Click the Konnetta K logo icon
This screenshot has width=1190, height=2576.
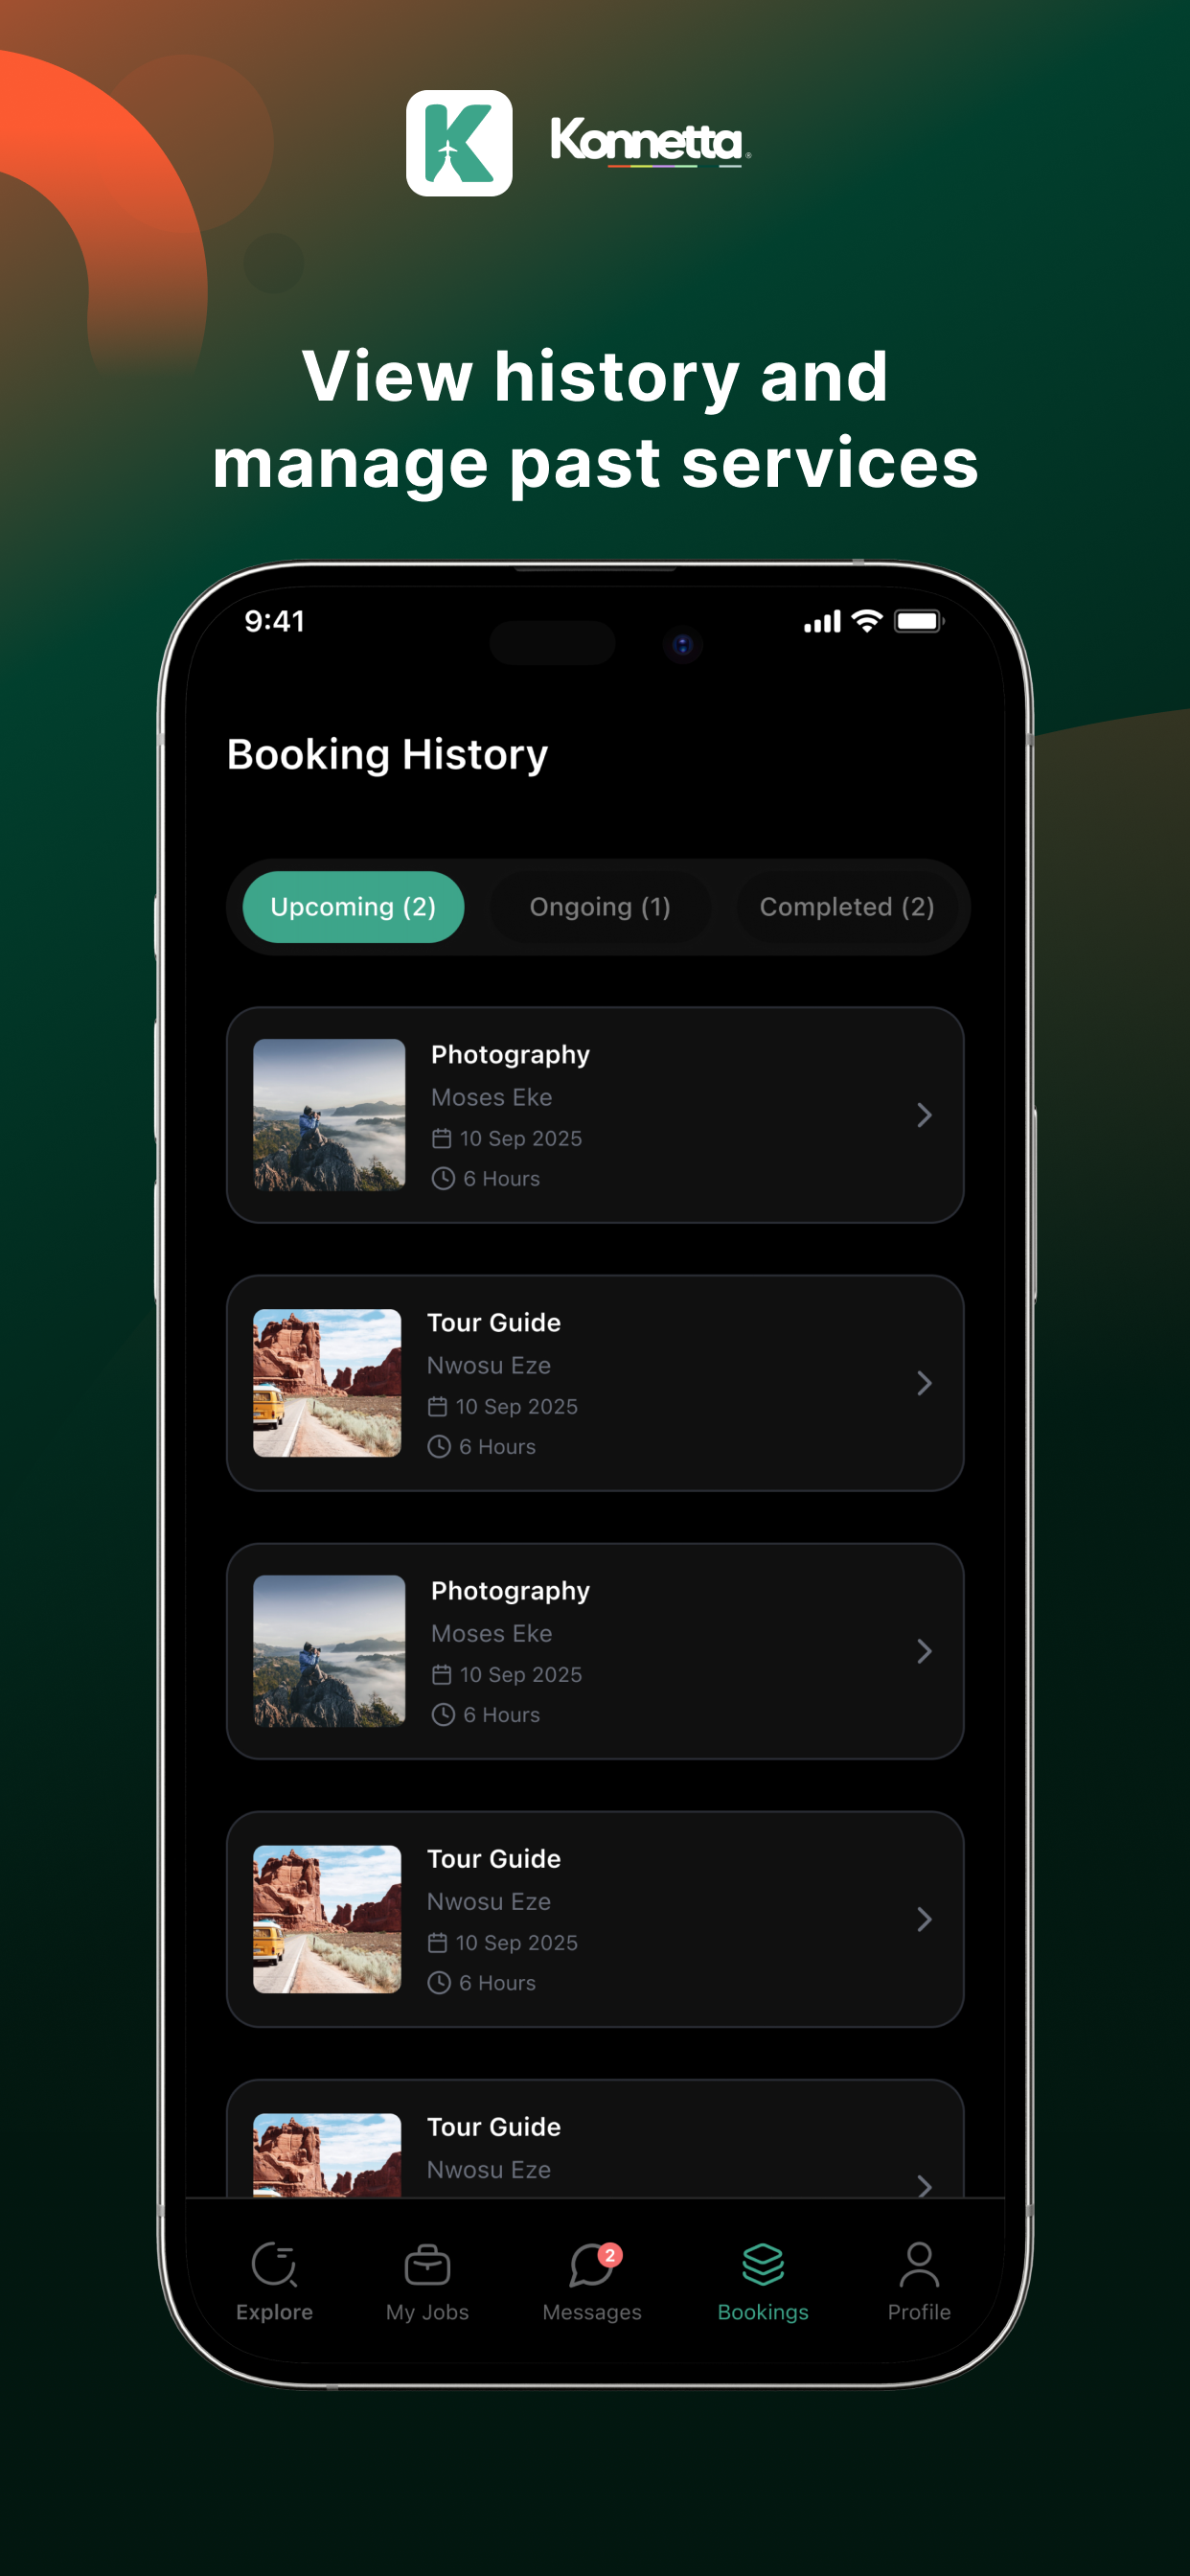pyautogui.click(x=459, y=143)
